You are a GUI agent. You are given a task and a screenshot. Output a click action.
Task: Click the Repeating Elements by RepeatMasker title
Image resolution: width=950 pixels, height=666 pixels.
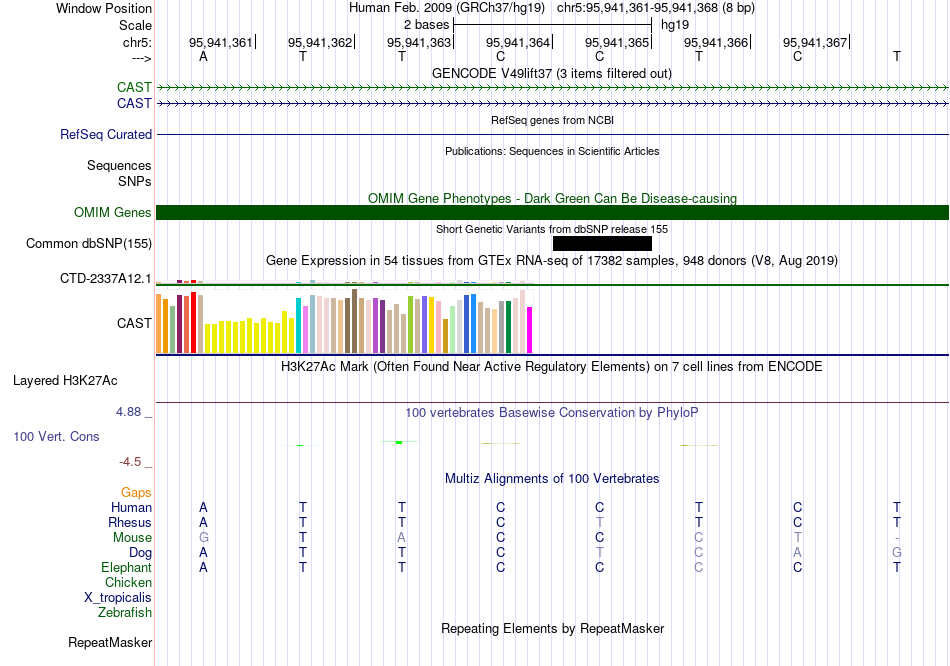coord(552,628)
